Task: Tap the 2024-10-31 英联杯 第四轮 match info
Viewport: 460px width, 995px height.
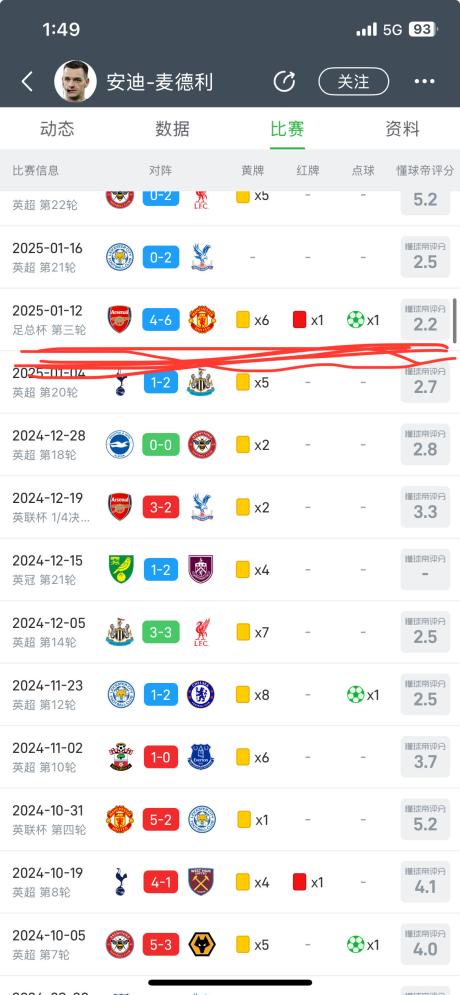Action: [x=49, y=819]
